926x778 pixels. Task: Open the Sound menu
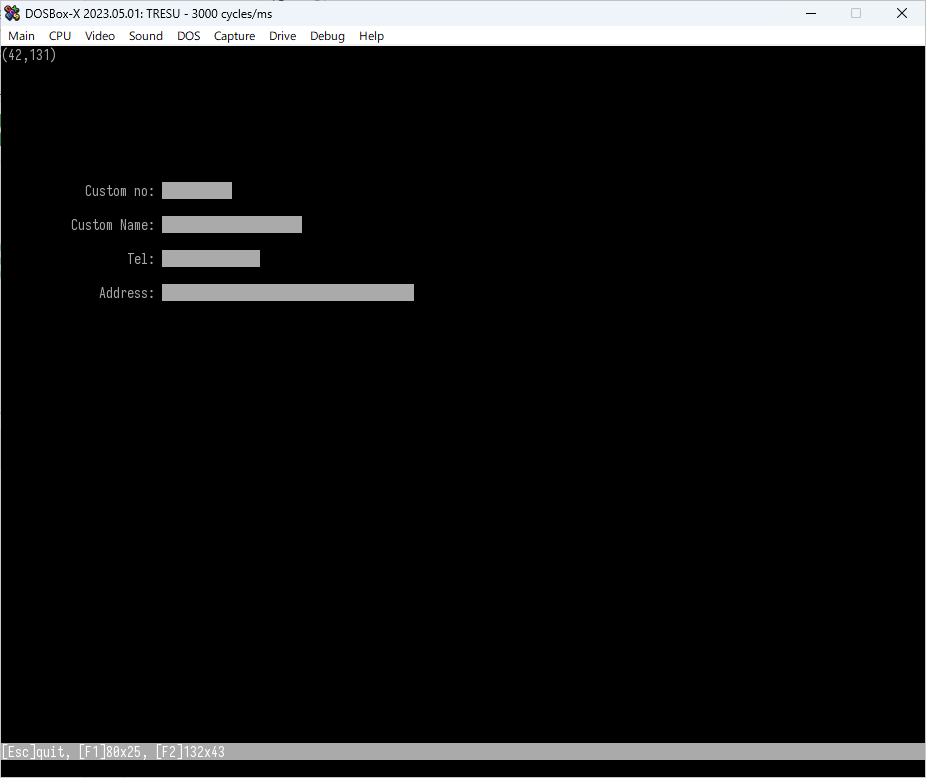coord(145,36)
